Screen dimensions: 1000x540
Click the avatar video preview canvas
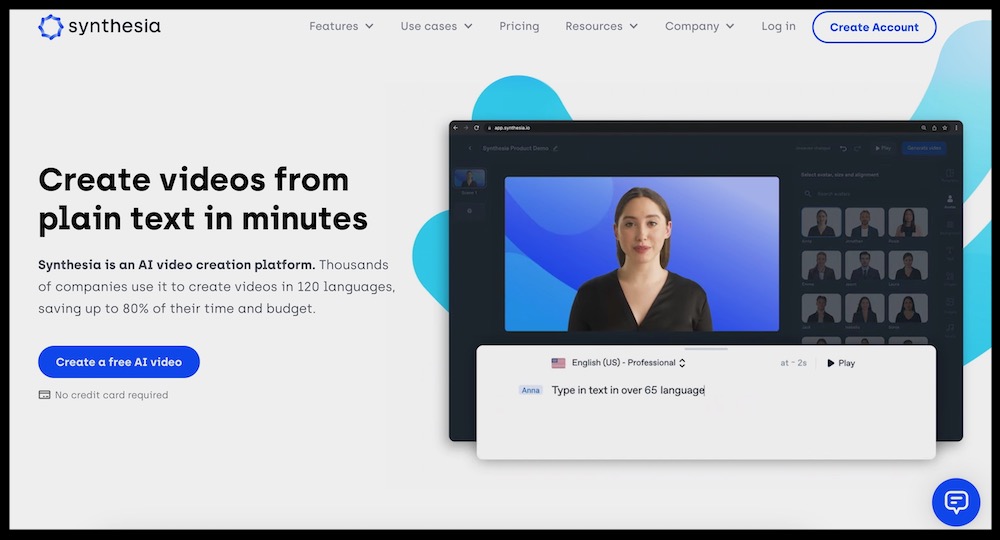click(x=642, y=254)
